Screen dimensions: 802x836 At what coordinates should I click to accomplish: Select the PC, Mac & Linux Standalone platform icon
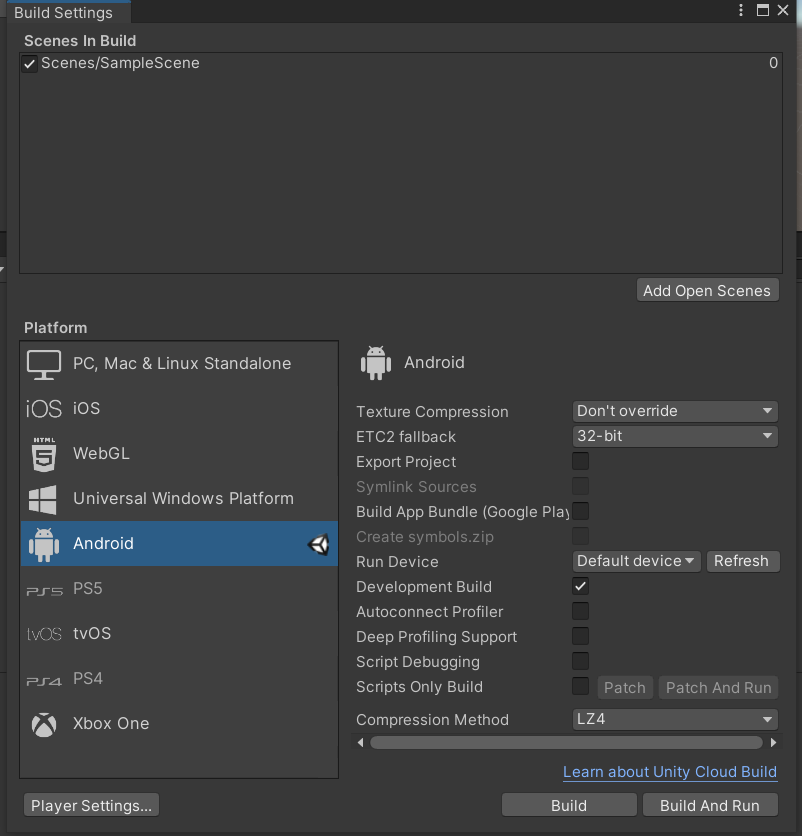click(x=43, y=364)
